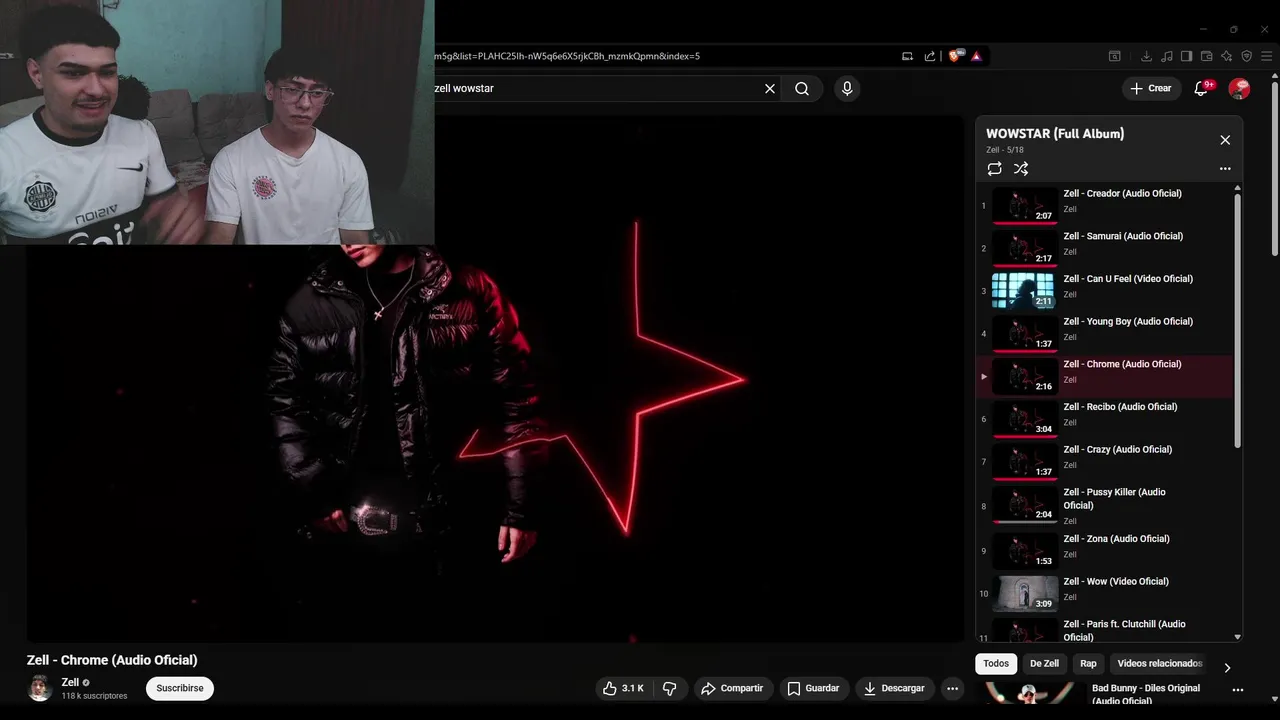Open the browser hamburger menu

(1266, 56)
